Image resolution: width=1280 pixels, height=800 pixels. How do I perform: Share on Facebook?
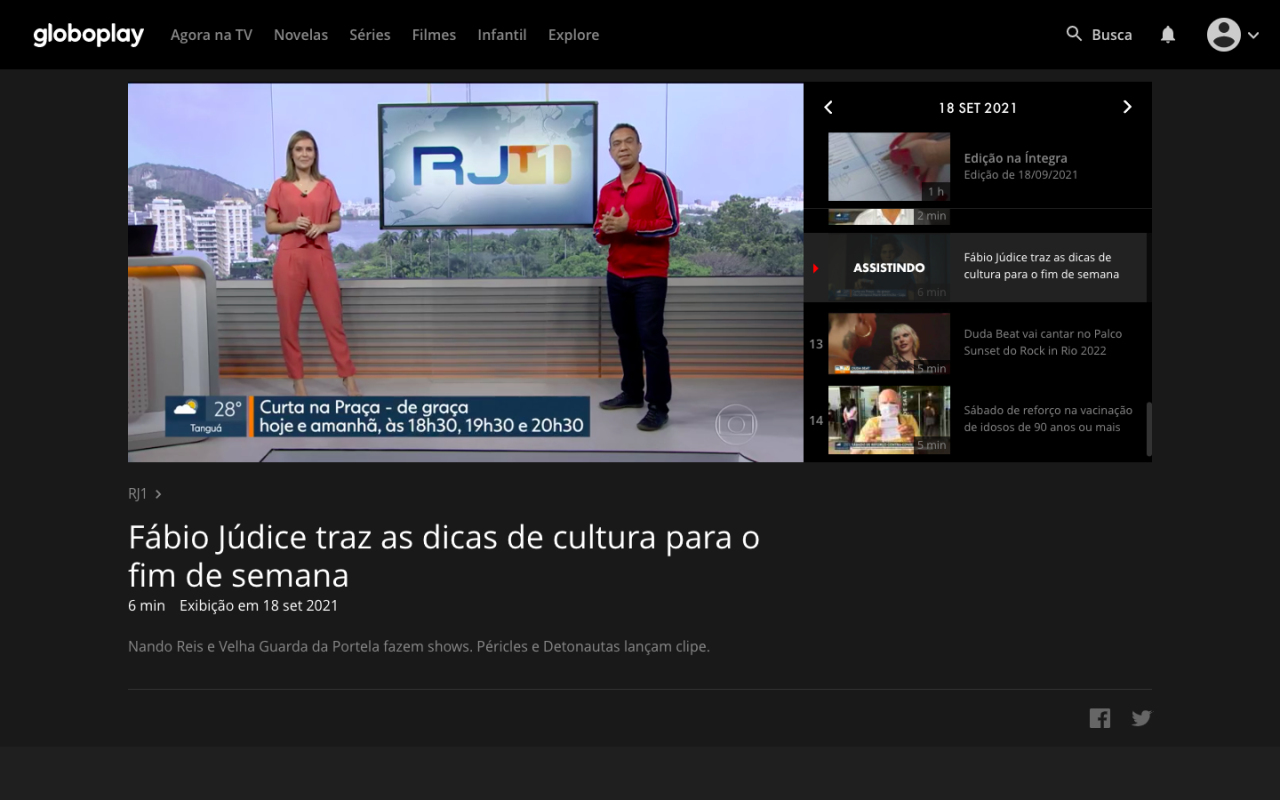click(1100, 718)
